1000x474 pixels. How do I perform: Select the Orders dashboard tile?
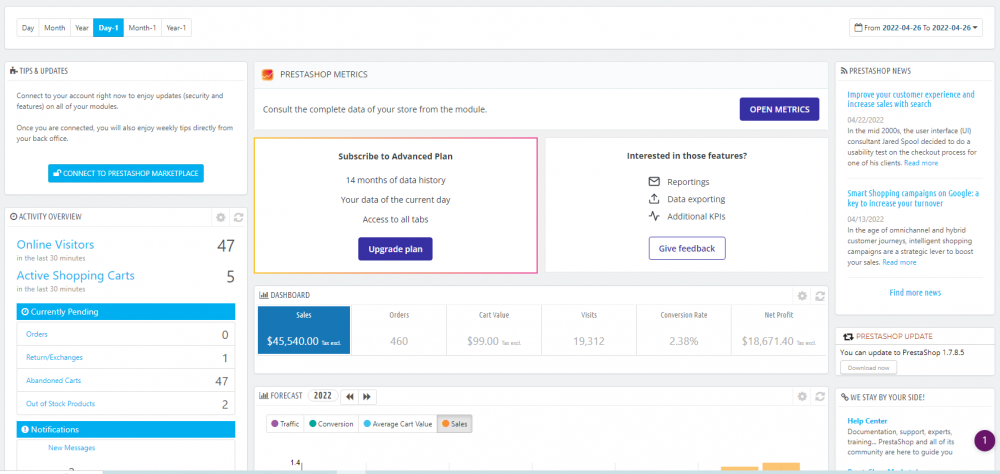coord(399,330)
